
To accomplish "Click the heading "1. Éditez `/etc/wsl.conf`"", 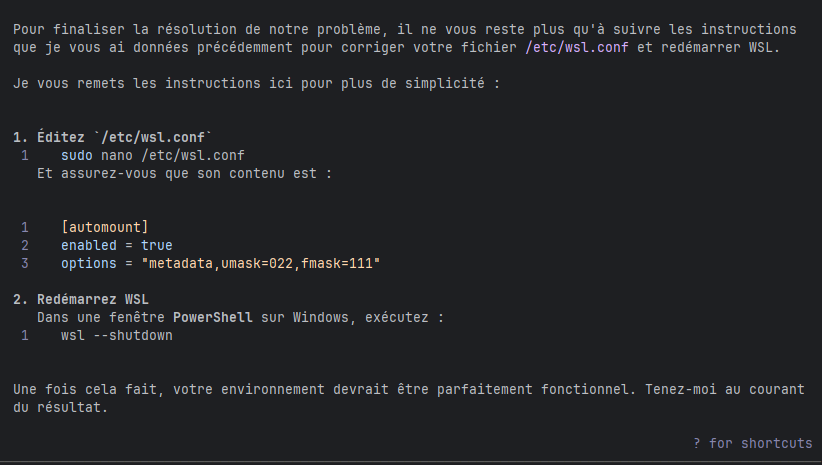I will (x=113, y=137).
